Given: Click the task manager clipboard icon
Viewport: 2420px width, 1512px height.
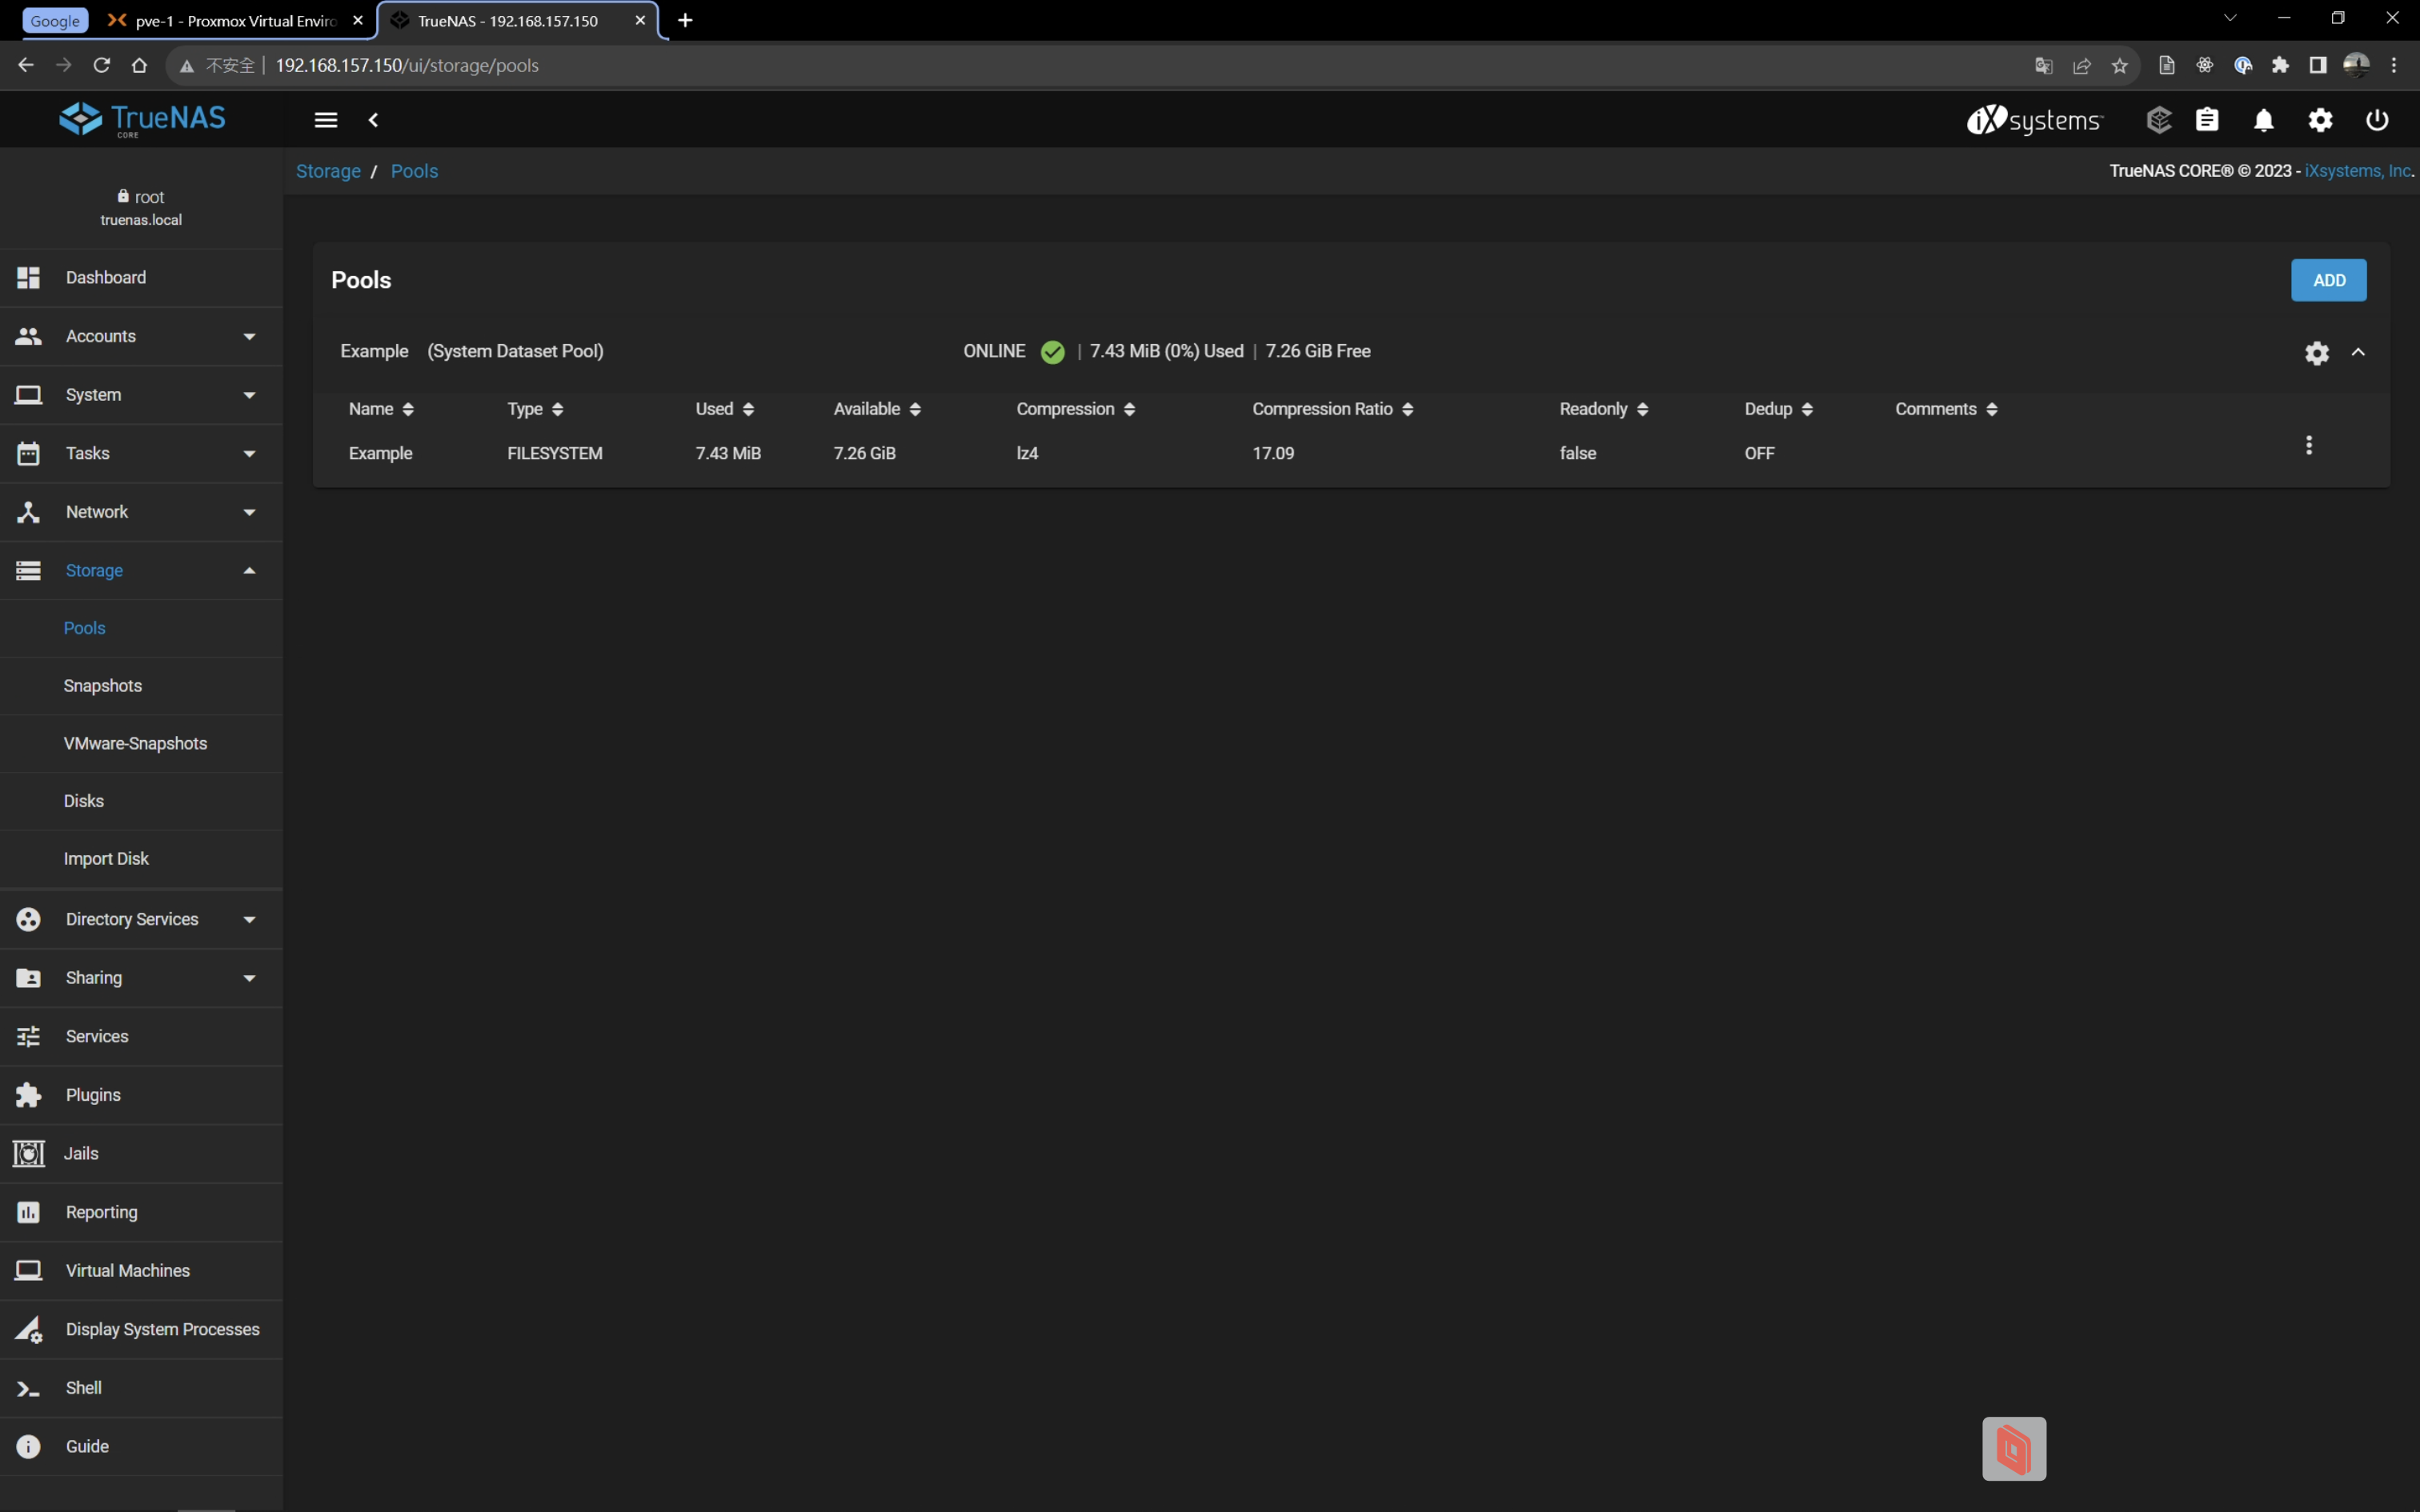Looking at the screenshot, I should pyautogui.click(x=2207, y=120).
